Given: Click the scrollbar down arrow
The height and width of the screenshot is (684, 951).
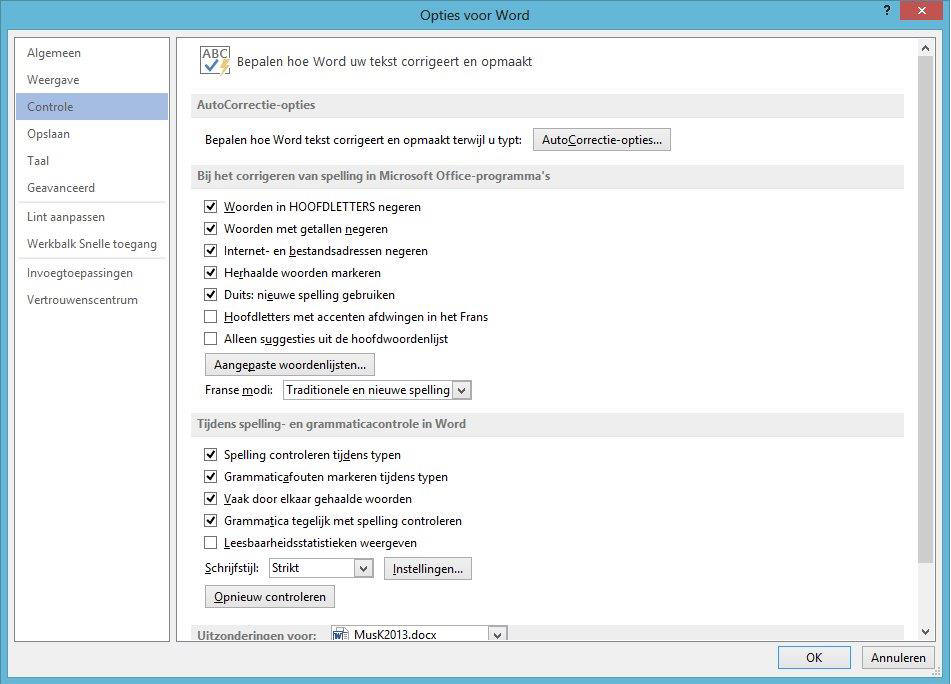Looking at the screenshot, I should (x=925, y=632).
